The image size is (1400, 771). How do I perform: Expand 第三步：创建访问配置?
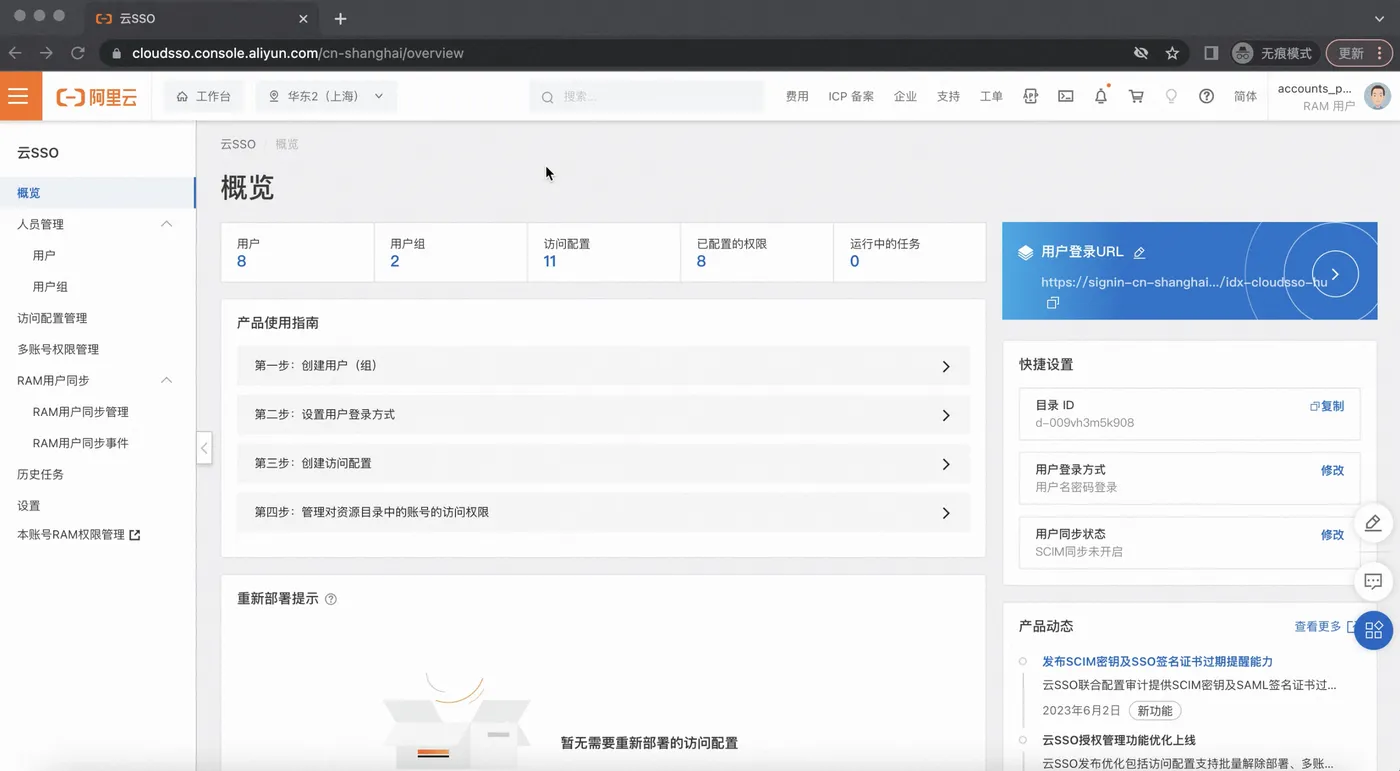(603, 463)
